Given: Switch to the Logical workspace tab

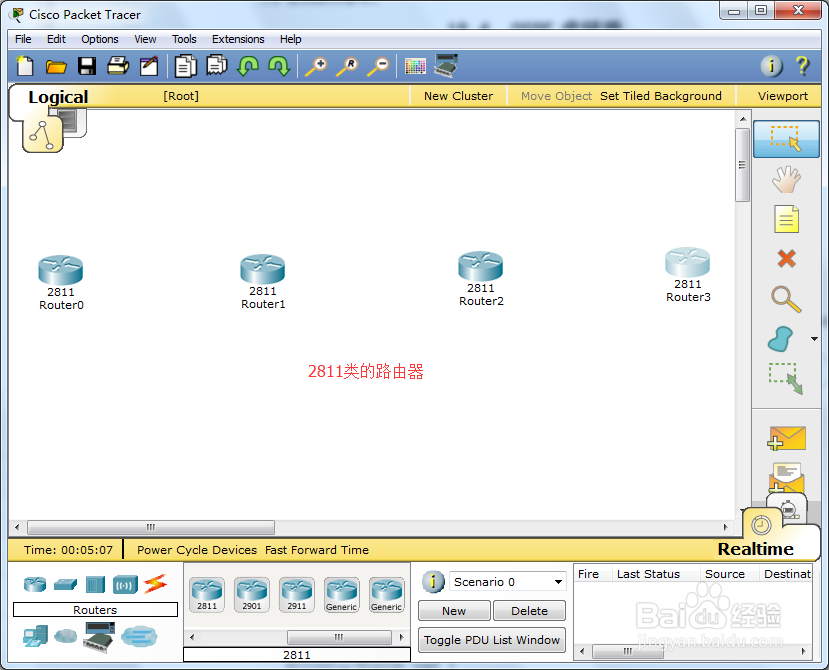Looking at the screenshot, I should point(58,97).
